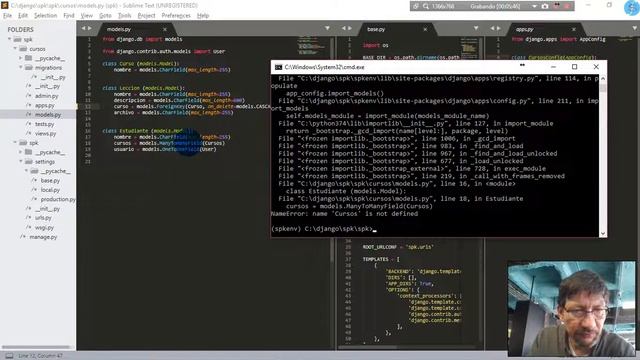Open the Tools menu
The width and height of the screenshot is (640, 360).
[124, 16]
